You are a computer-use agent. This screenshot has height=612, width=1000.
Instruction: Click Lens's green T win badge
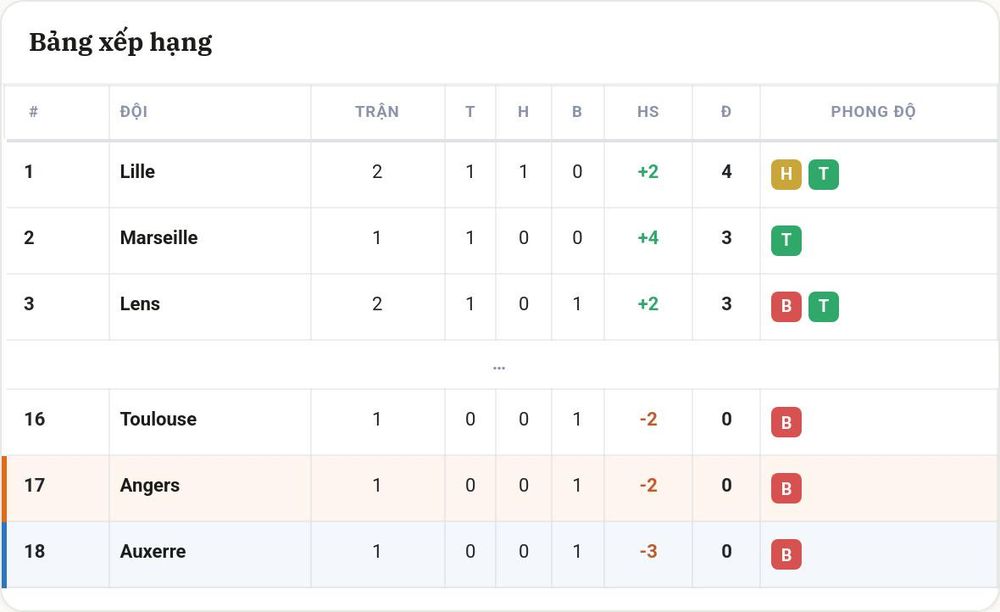point(823,307)
